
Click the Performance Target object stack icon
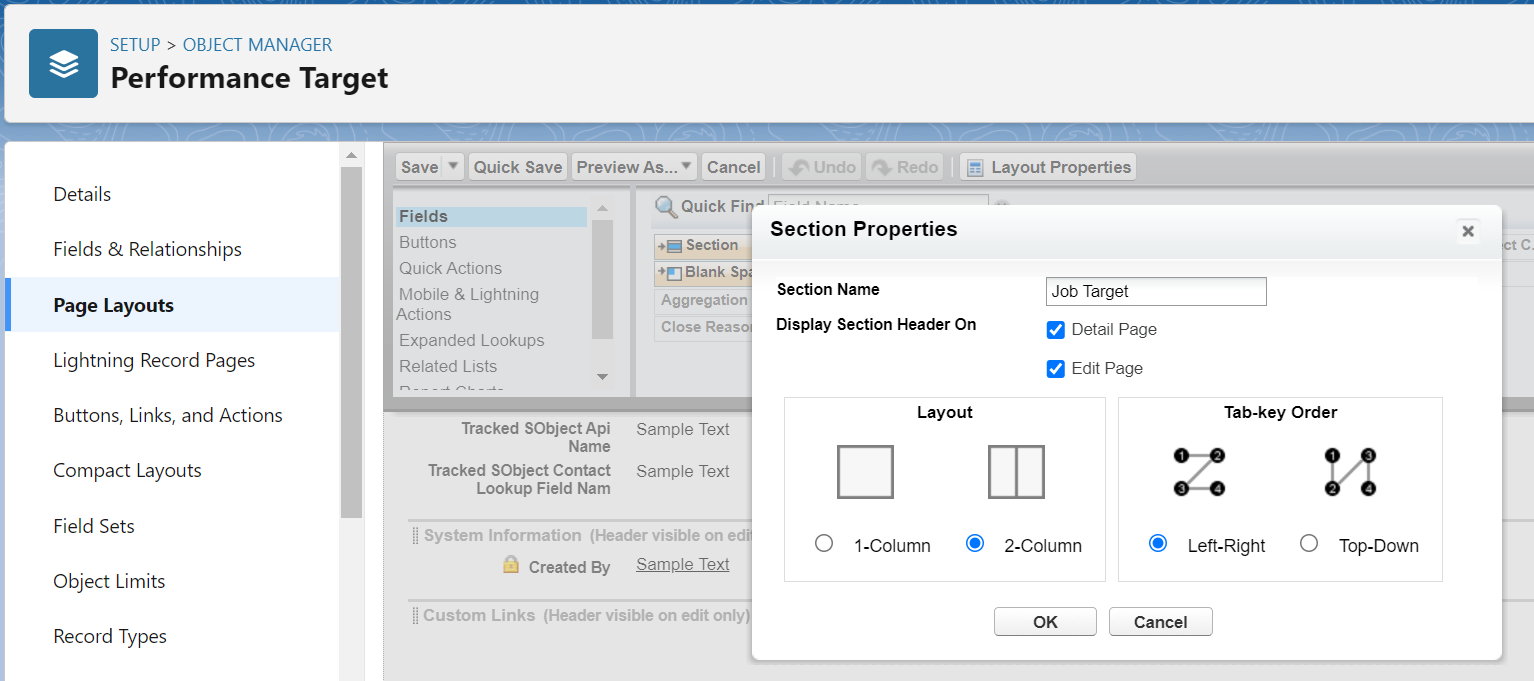[x=63, y=64]
